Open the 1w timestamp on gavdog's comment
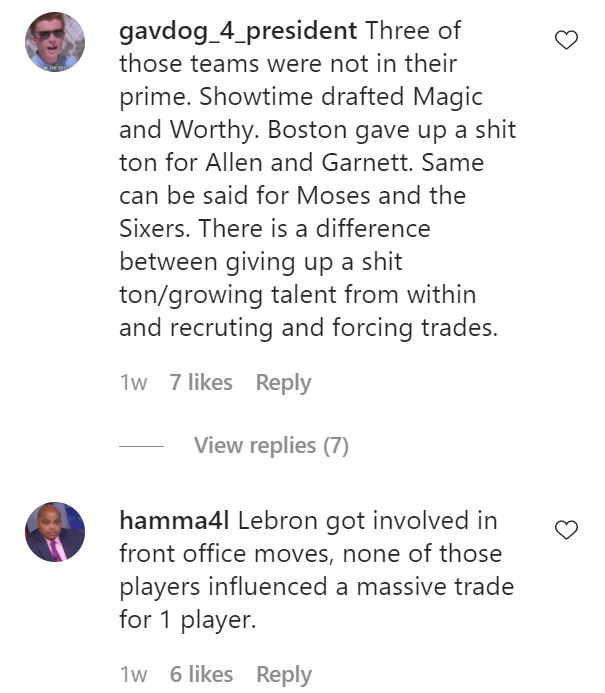Screen dimensions: 605x693 point(133,382)
